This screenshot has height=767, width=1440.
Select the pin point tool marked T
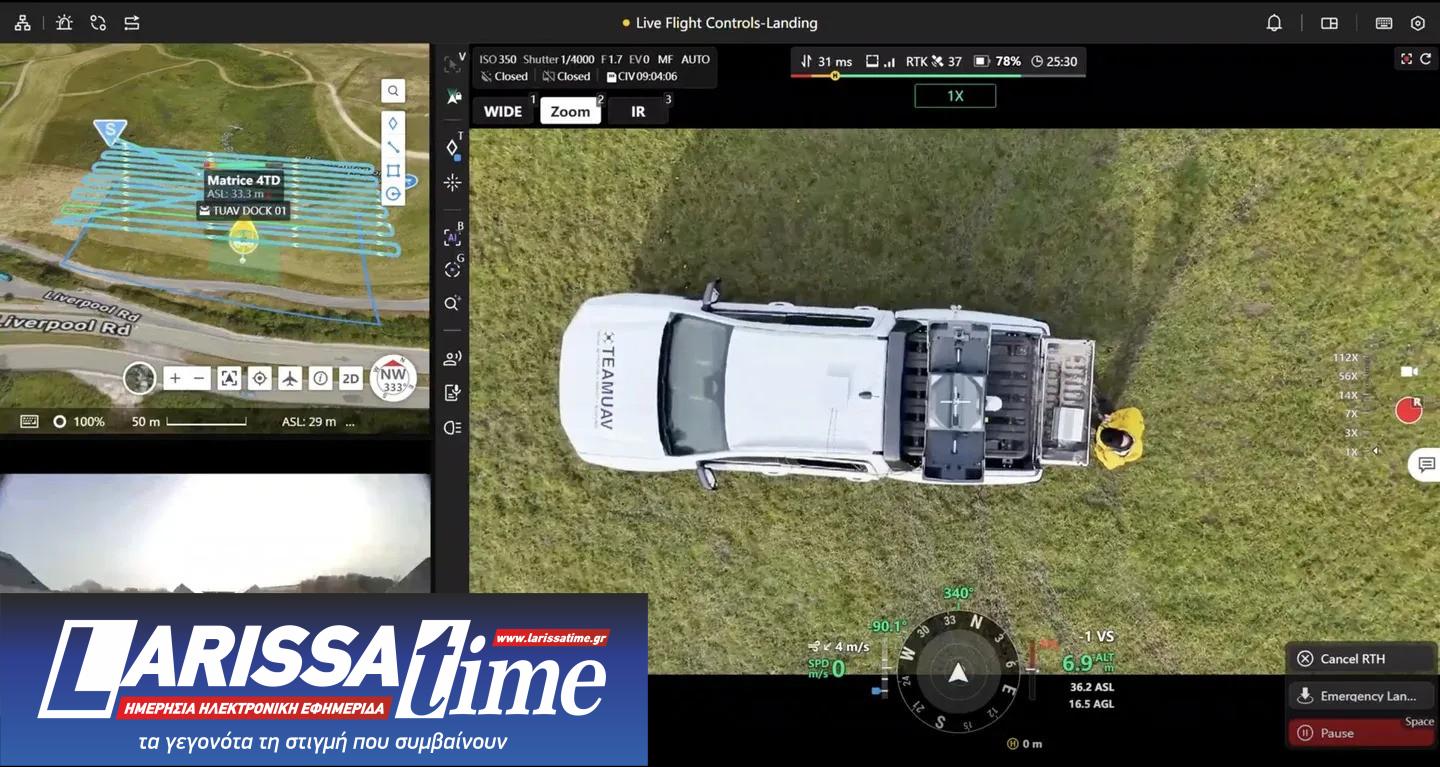pyautogui.click(x=452, y=147)
